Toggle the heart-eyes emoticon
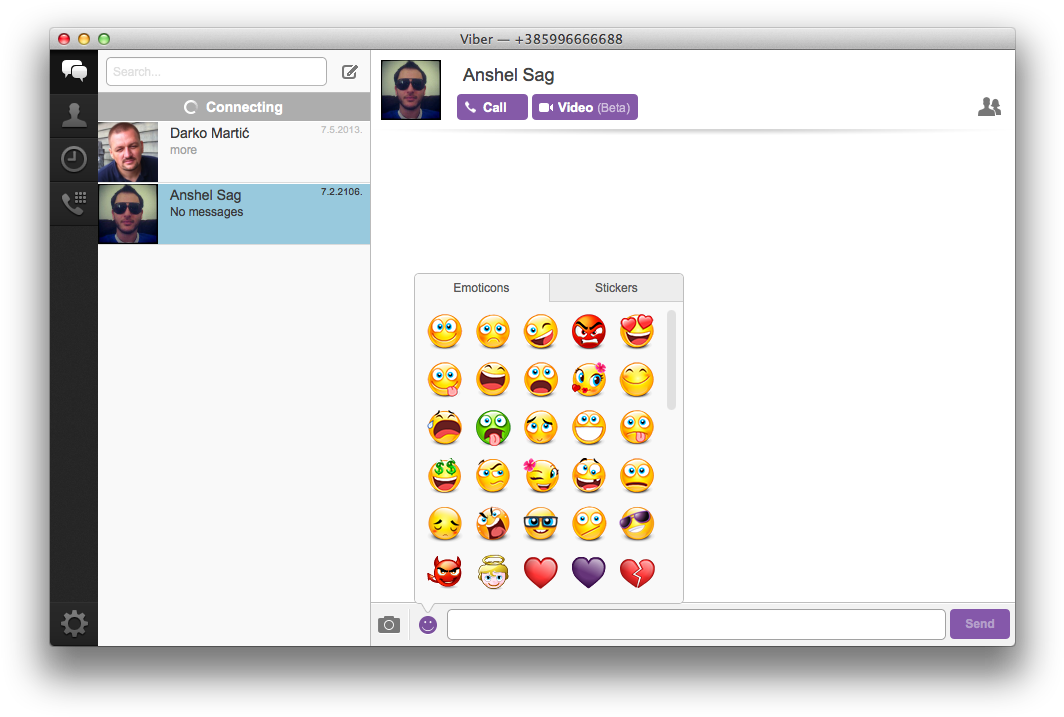This screenshot has width=1064, height=717. click(637, 331)
